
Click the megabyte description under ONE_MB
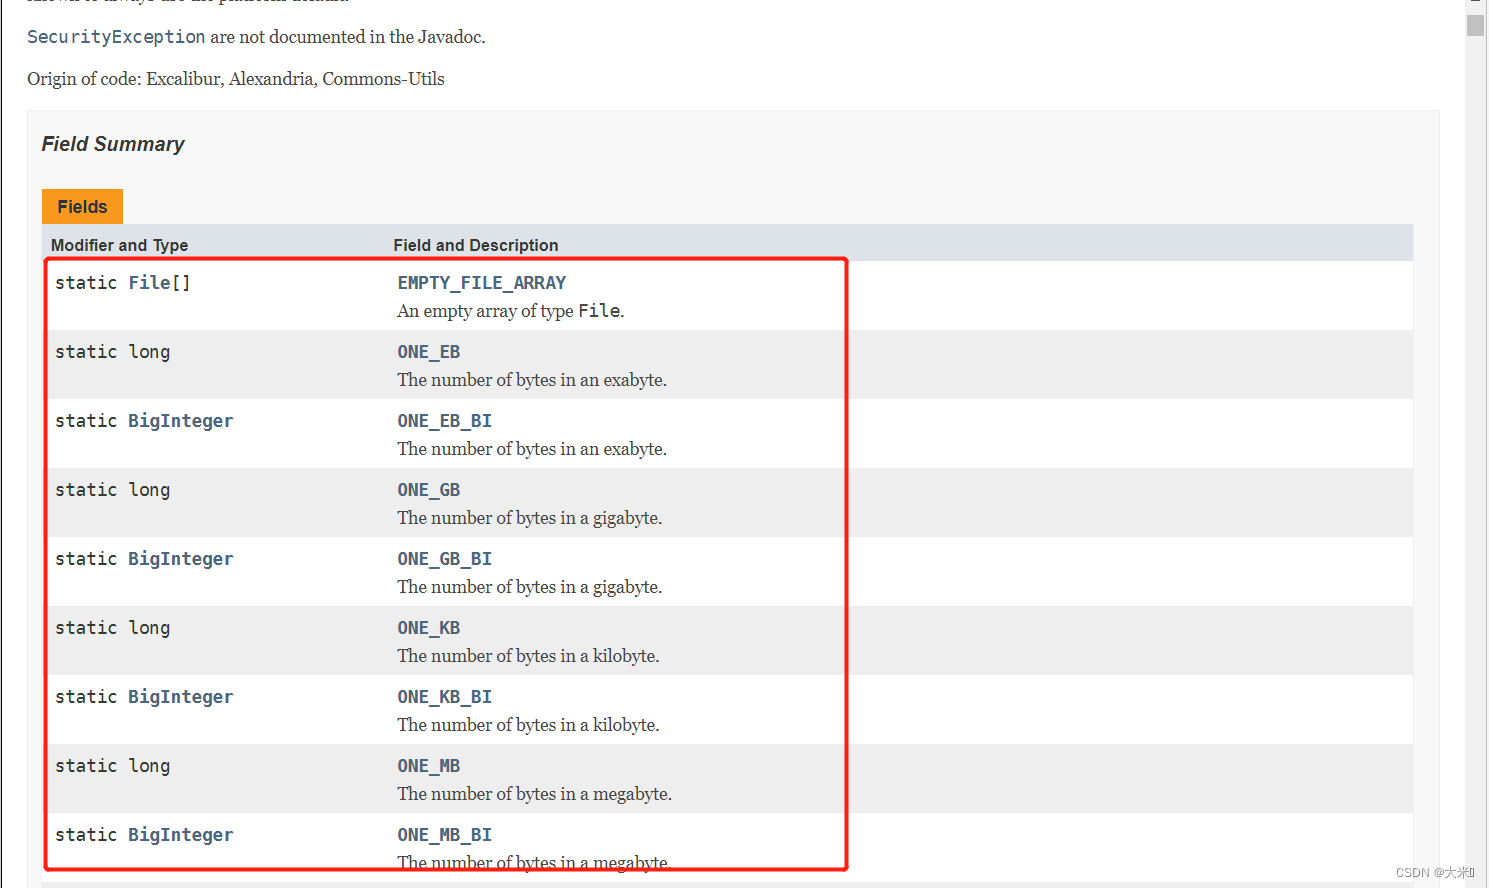pyautogui.click(x=535, y=794)
